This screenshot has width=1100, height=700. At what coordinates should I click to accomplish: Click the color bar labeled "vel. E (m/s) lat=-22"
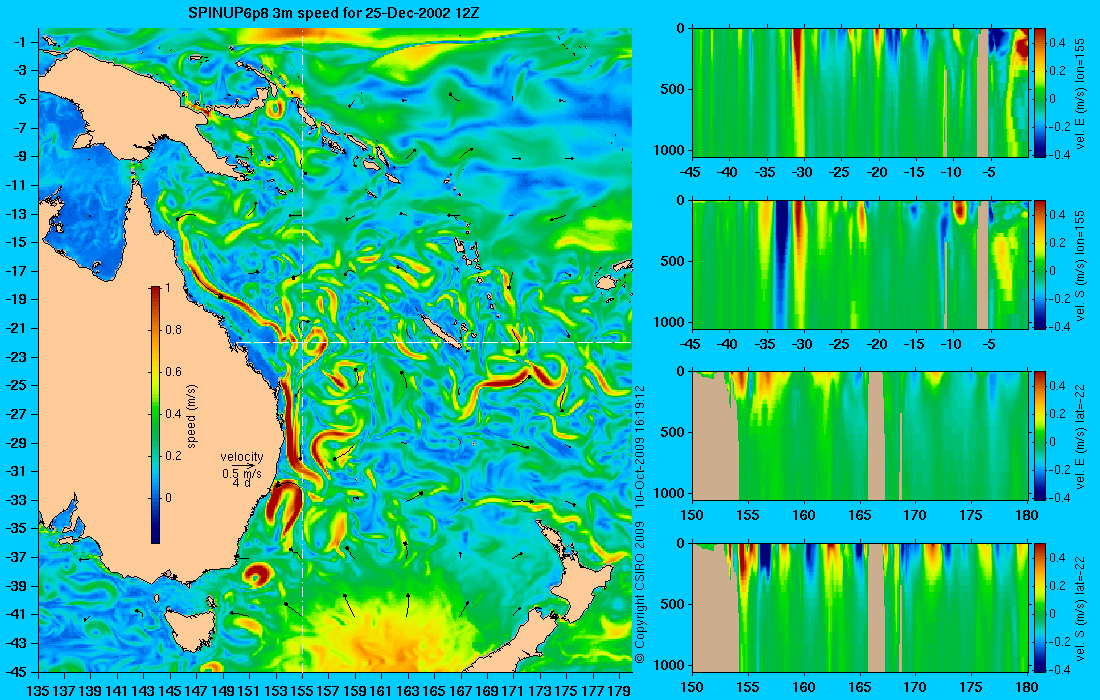(x=1040, y=436)
